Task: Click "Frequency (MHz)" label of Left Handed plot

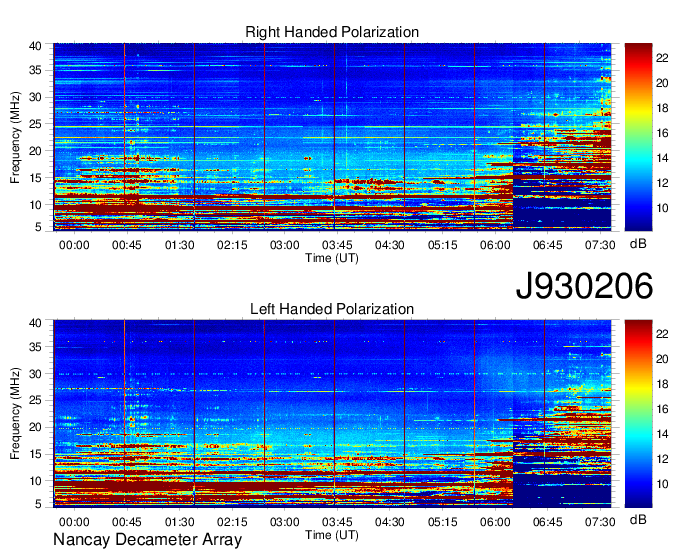Action: tap(15, 414)
